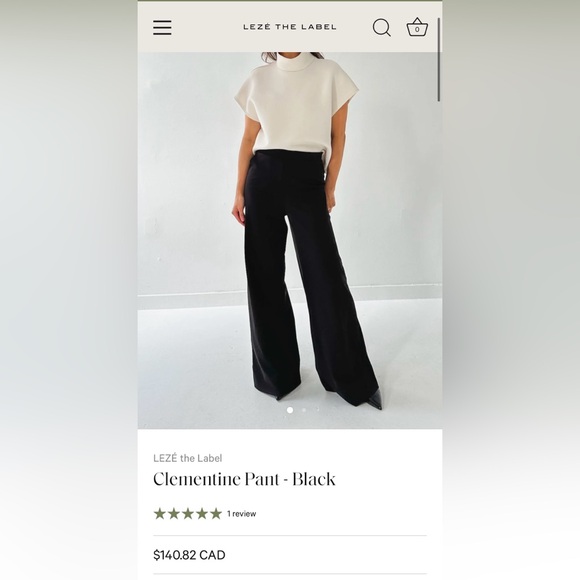Open the 1 review link
This screenshot has height=580, width=580.
pos(242,514)
